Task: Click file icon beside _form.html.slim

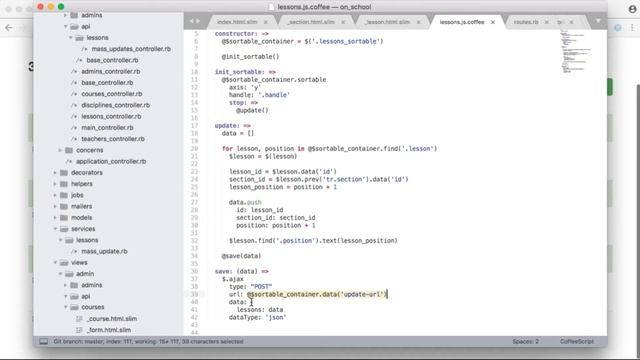Action: point(79,330)
